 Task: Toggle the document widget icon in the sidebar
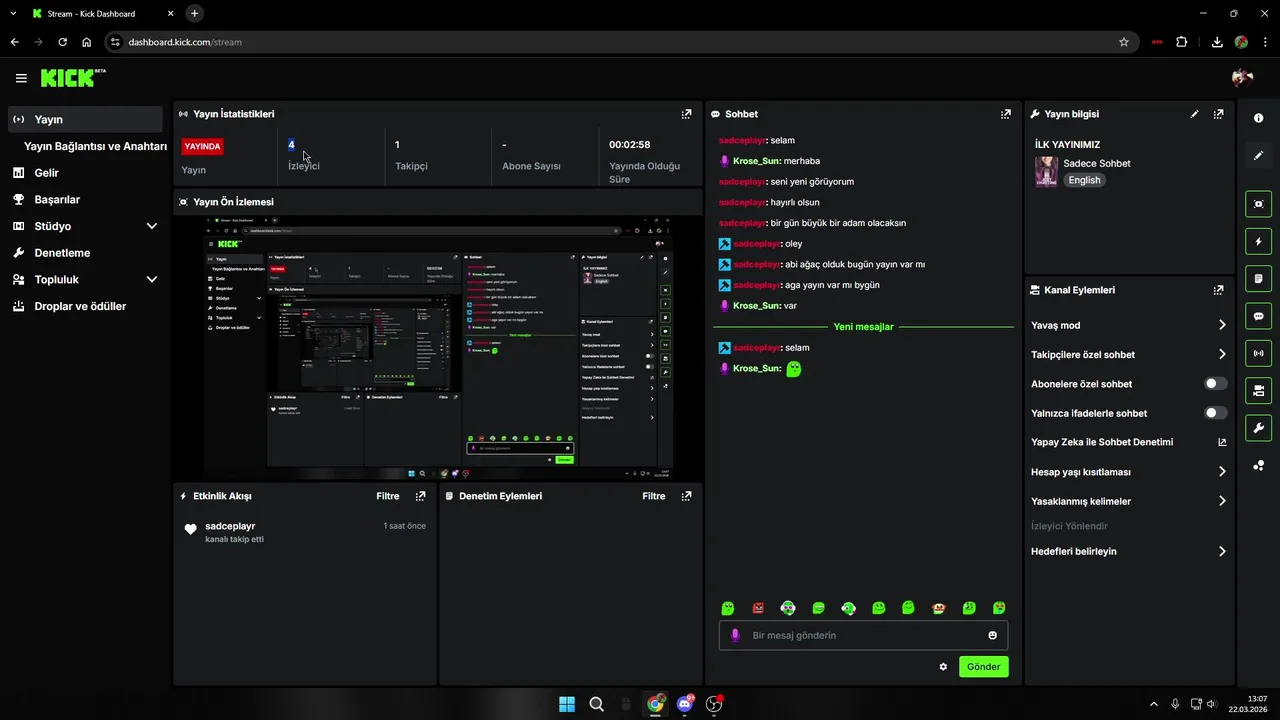(x=1258, y=278)
